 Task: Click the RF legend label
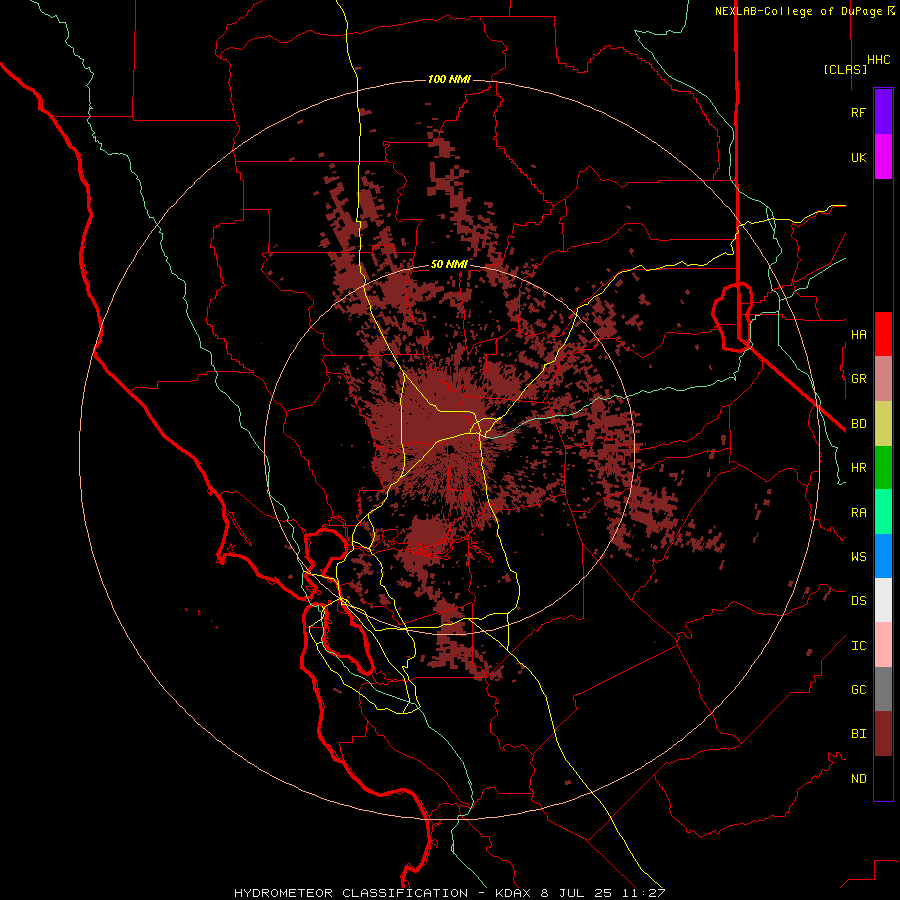coord(858,112)
